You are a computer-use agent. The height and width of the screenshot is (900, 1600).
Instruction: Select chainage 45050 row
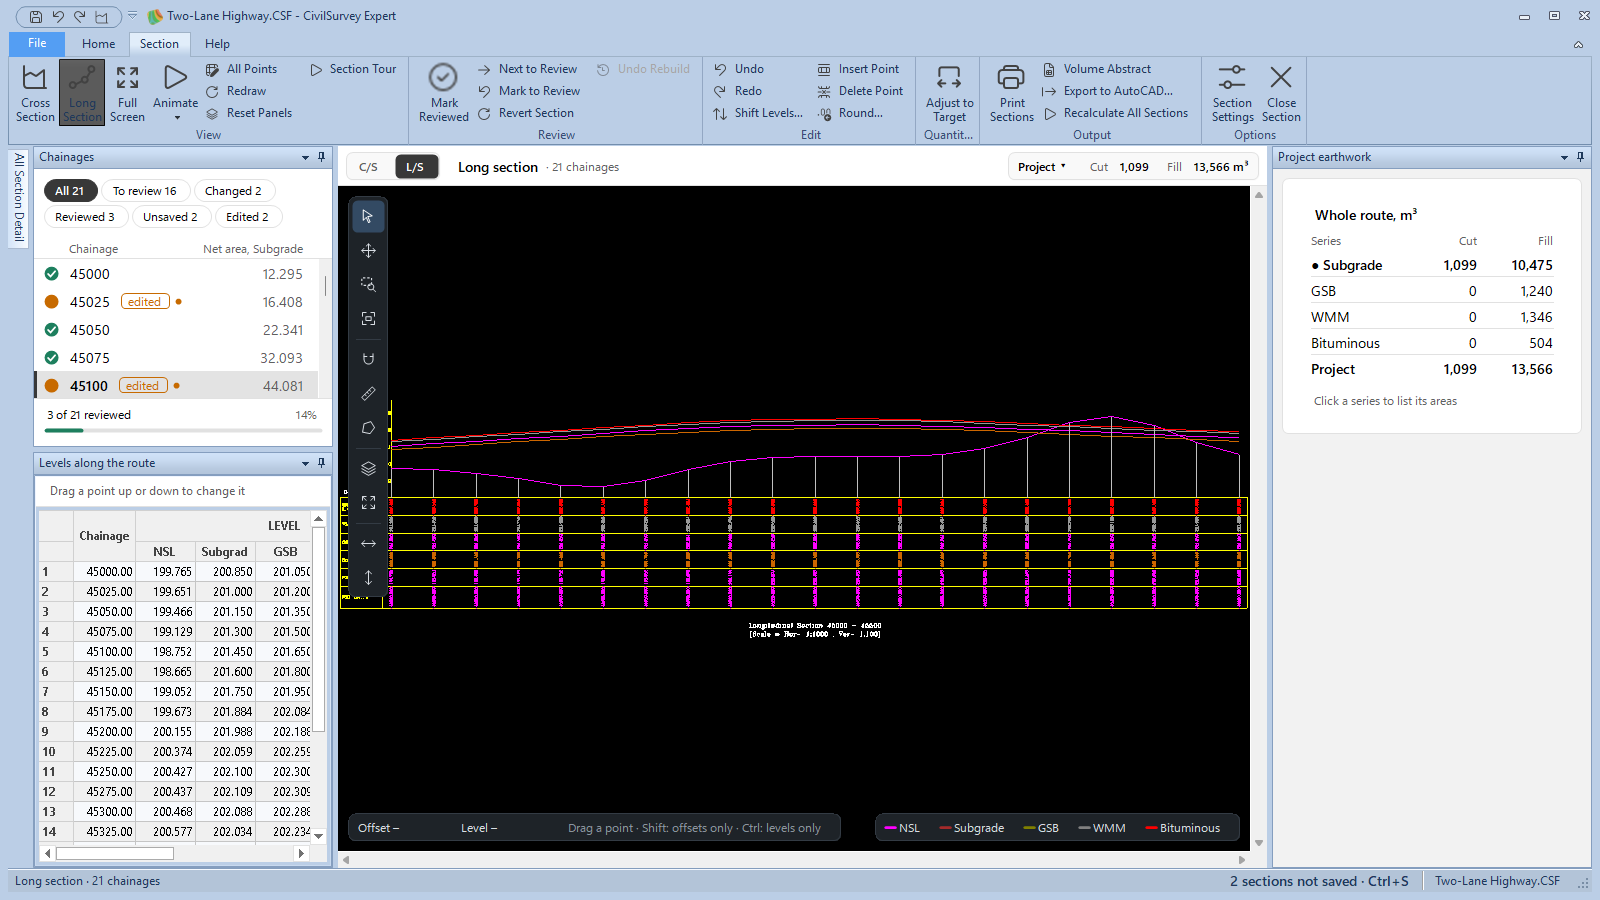(x=177, y=330)
